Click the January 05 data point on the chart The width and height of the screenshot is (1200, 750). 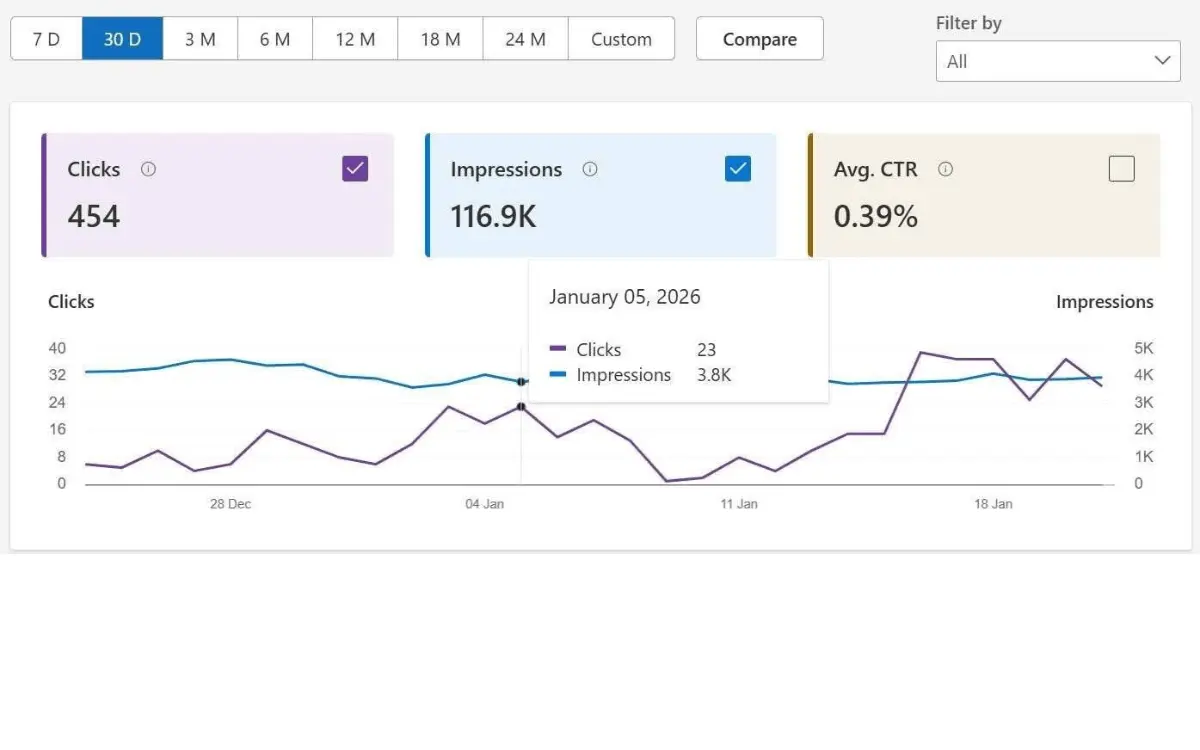pyautogui.click(x=521, y=406)
